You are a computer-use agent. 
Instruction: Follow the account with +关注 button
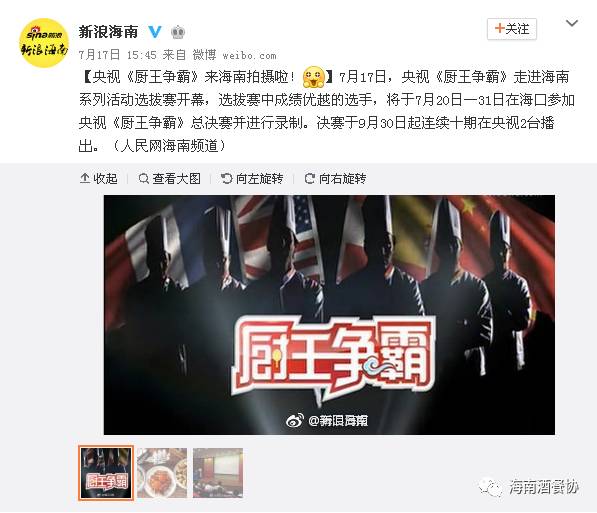click(512, 29)
